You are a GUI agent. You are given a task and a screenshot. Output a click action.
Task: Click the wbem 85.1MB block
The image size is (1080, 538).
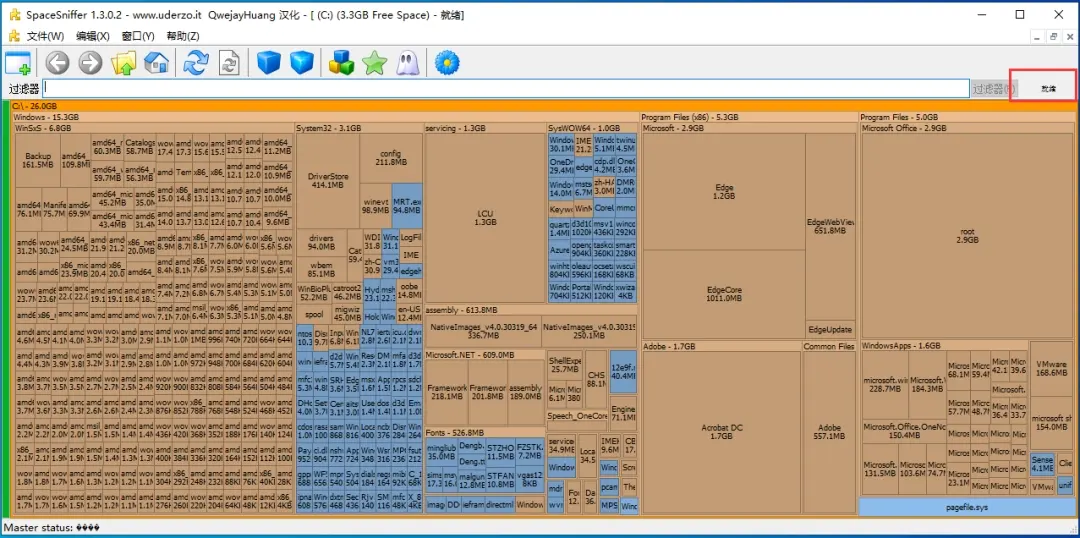321,269
